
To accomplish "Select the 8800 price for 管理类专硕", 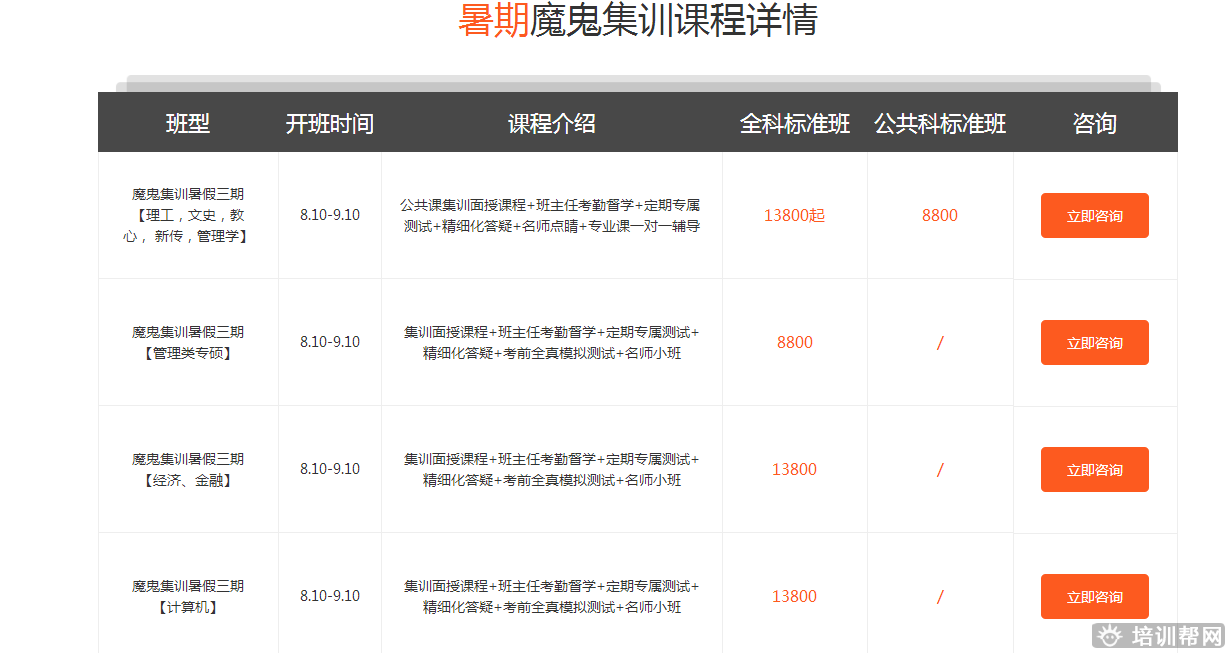I will 794,342.
